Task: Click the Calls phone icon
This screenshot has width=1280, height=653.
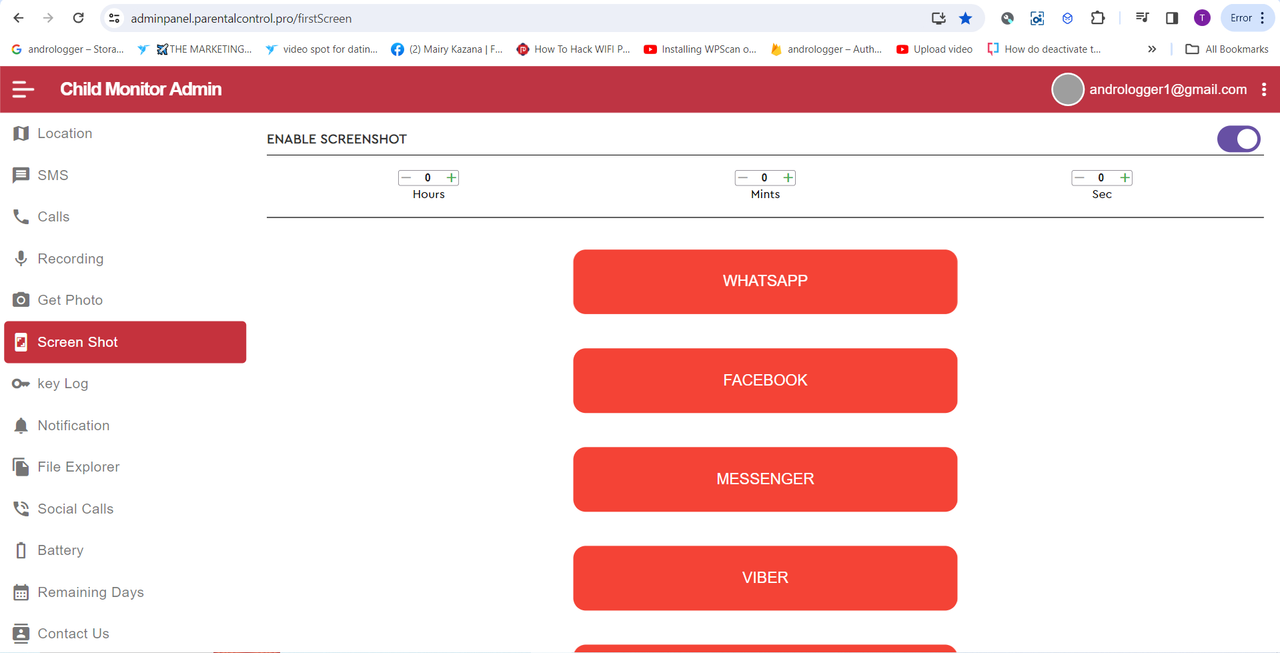Action: (x=21, y=217)
